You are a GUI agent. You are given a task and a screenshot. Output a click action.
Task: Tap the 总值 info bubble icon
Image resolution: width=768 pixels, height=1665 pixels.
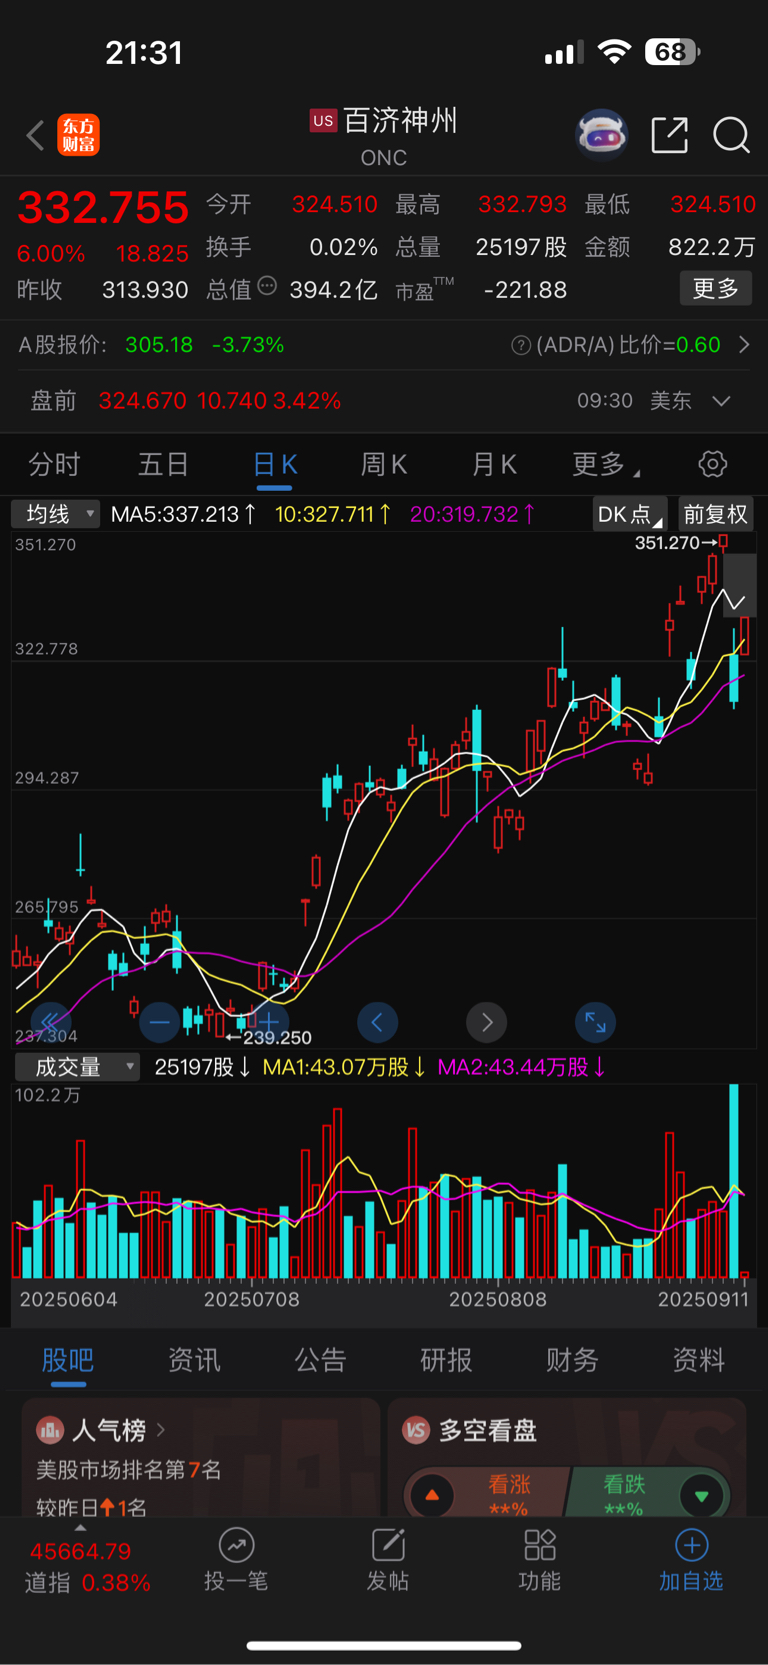(x=267, y=286)
